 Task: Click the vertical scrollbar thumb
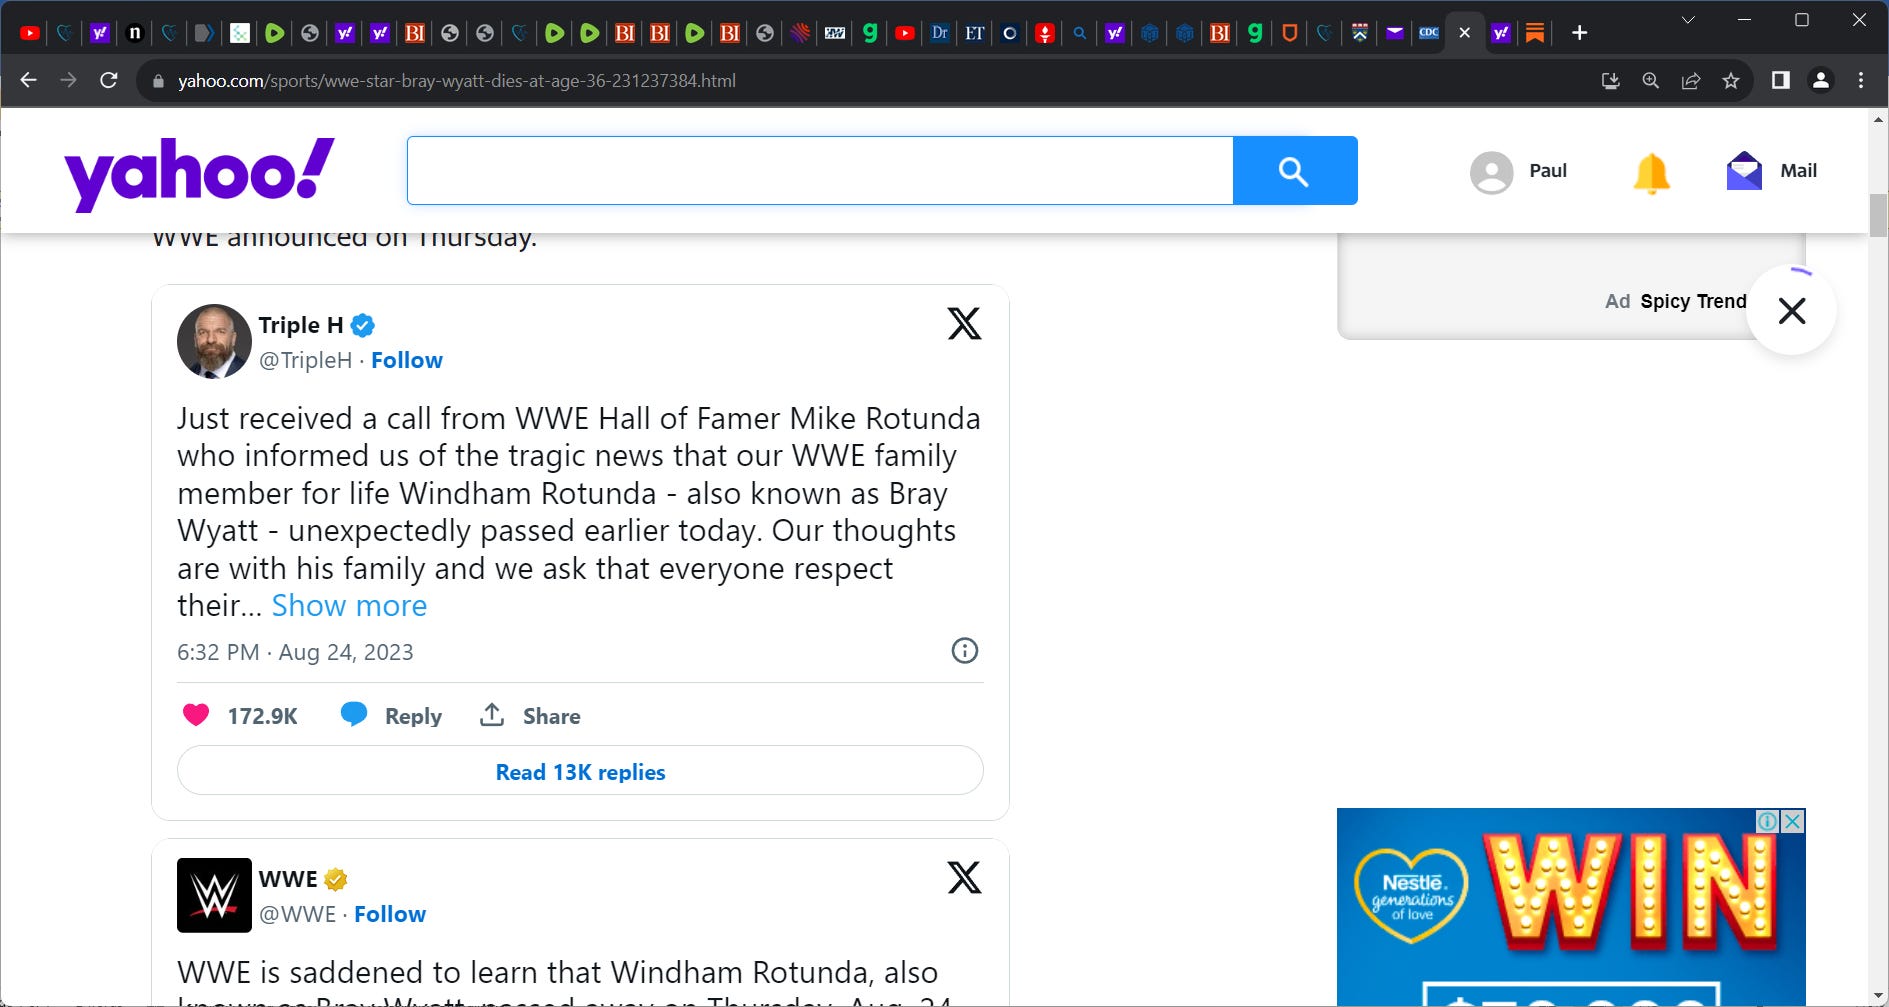pos(1878,216)
